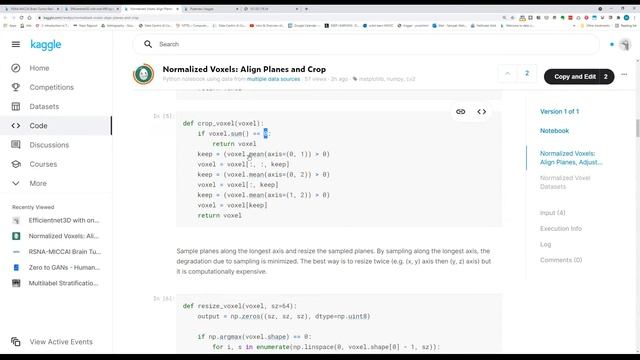Viewport: 640px width, 360px height.
Task: Click the line voxel = voxel[:, keep]
Action: pyautogui.click(x=238, y=184)
